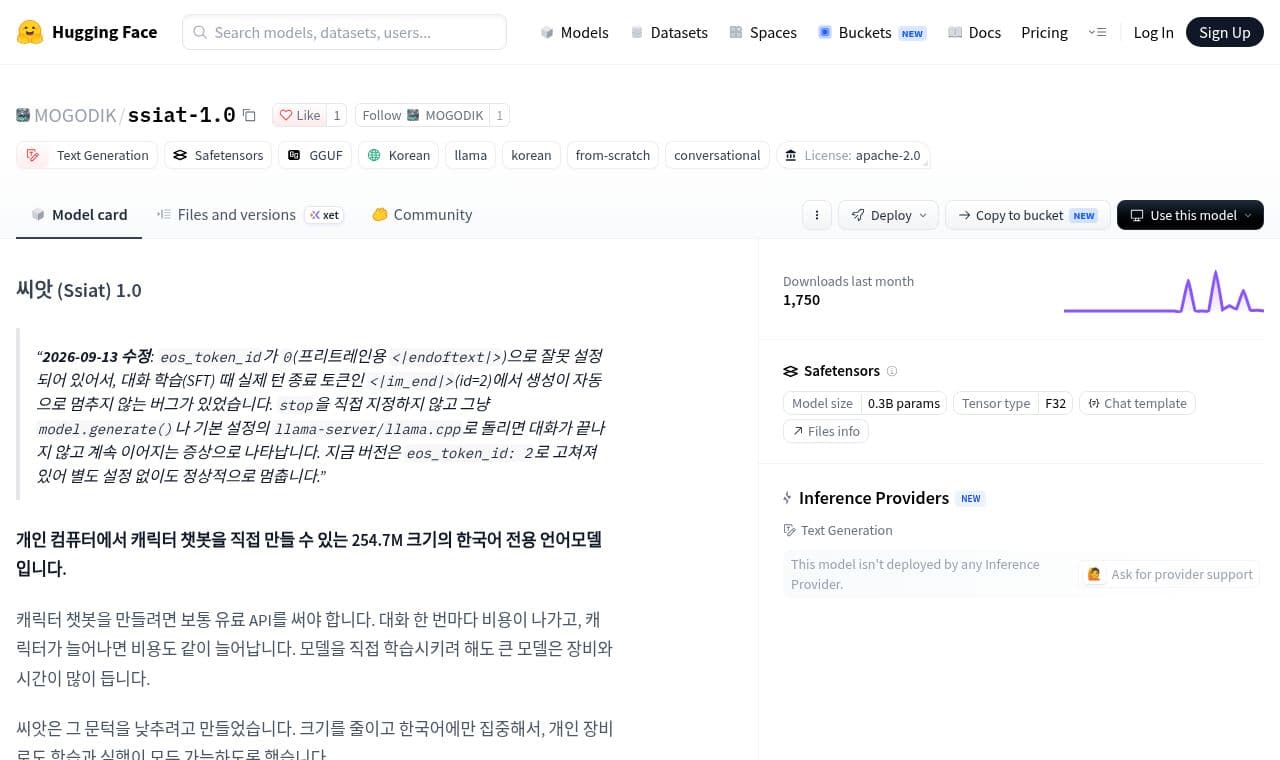The width and height of the screenshot is (1280, 760).
Task: Go to Datasets in the top navigation
Action: click(669, 32)
